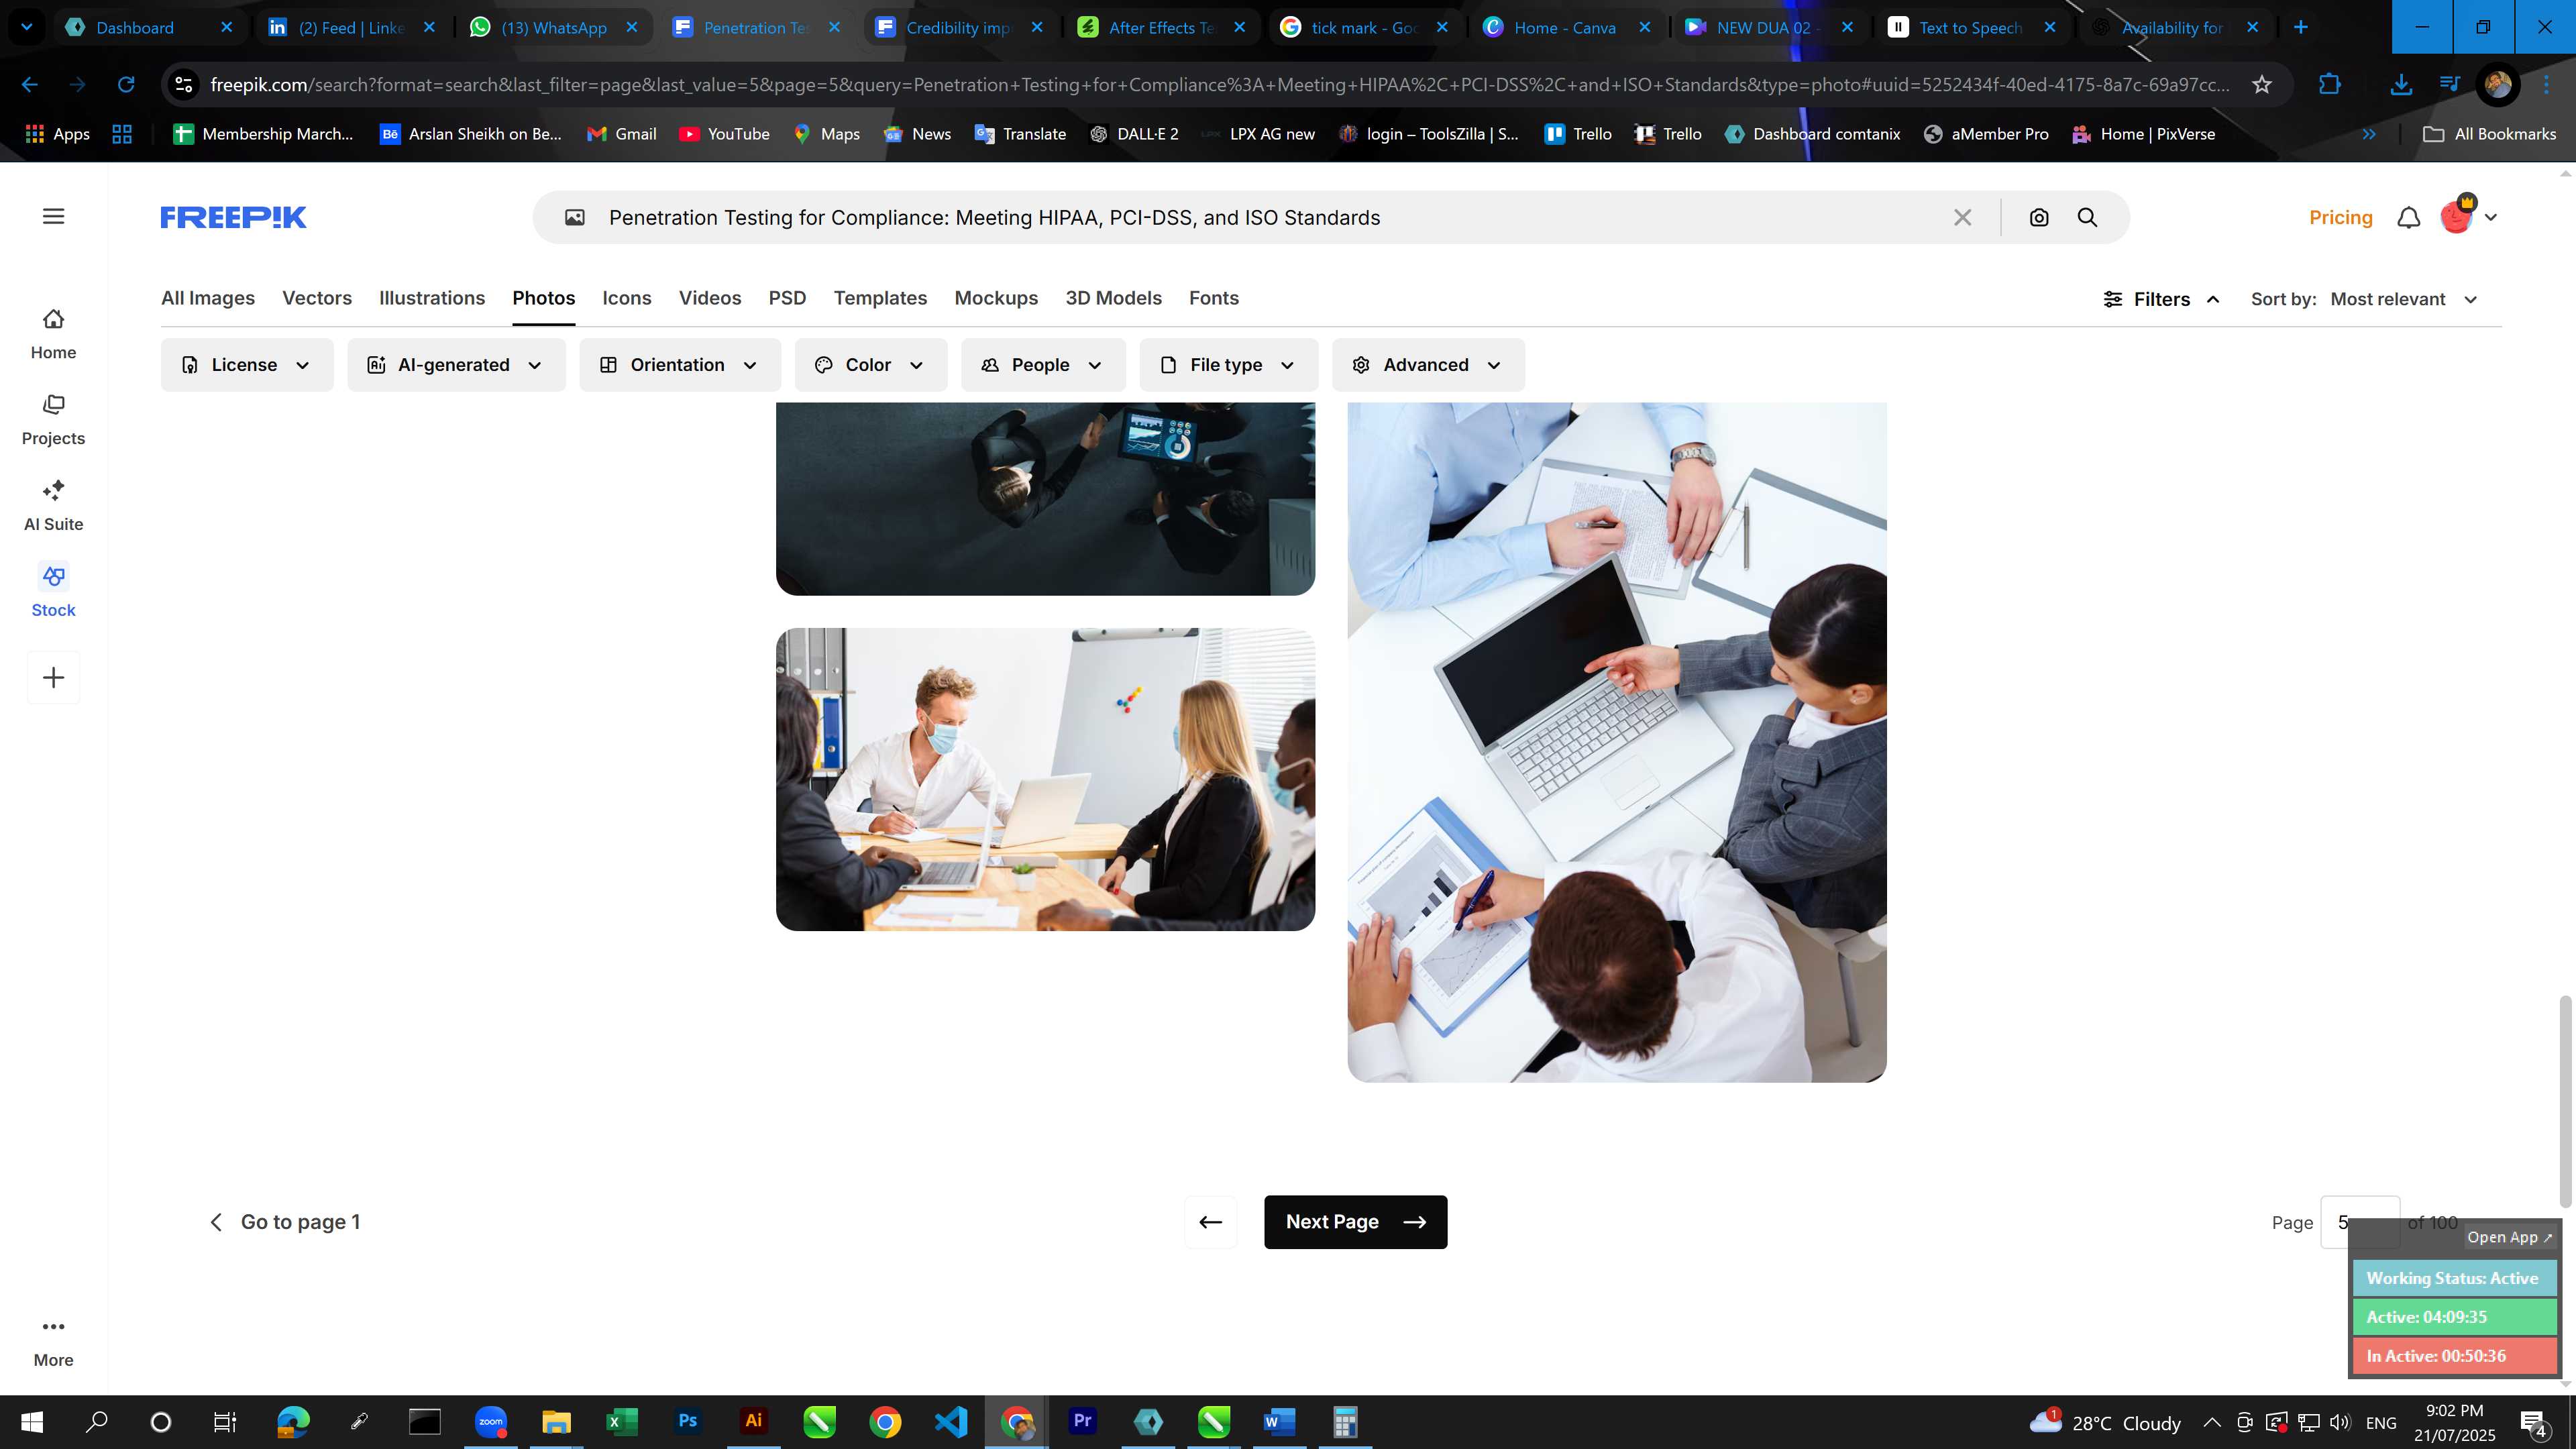Open Chrome three-dot menu
2576x1449 pixels.
[2547, 84]
